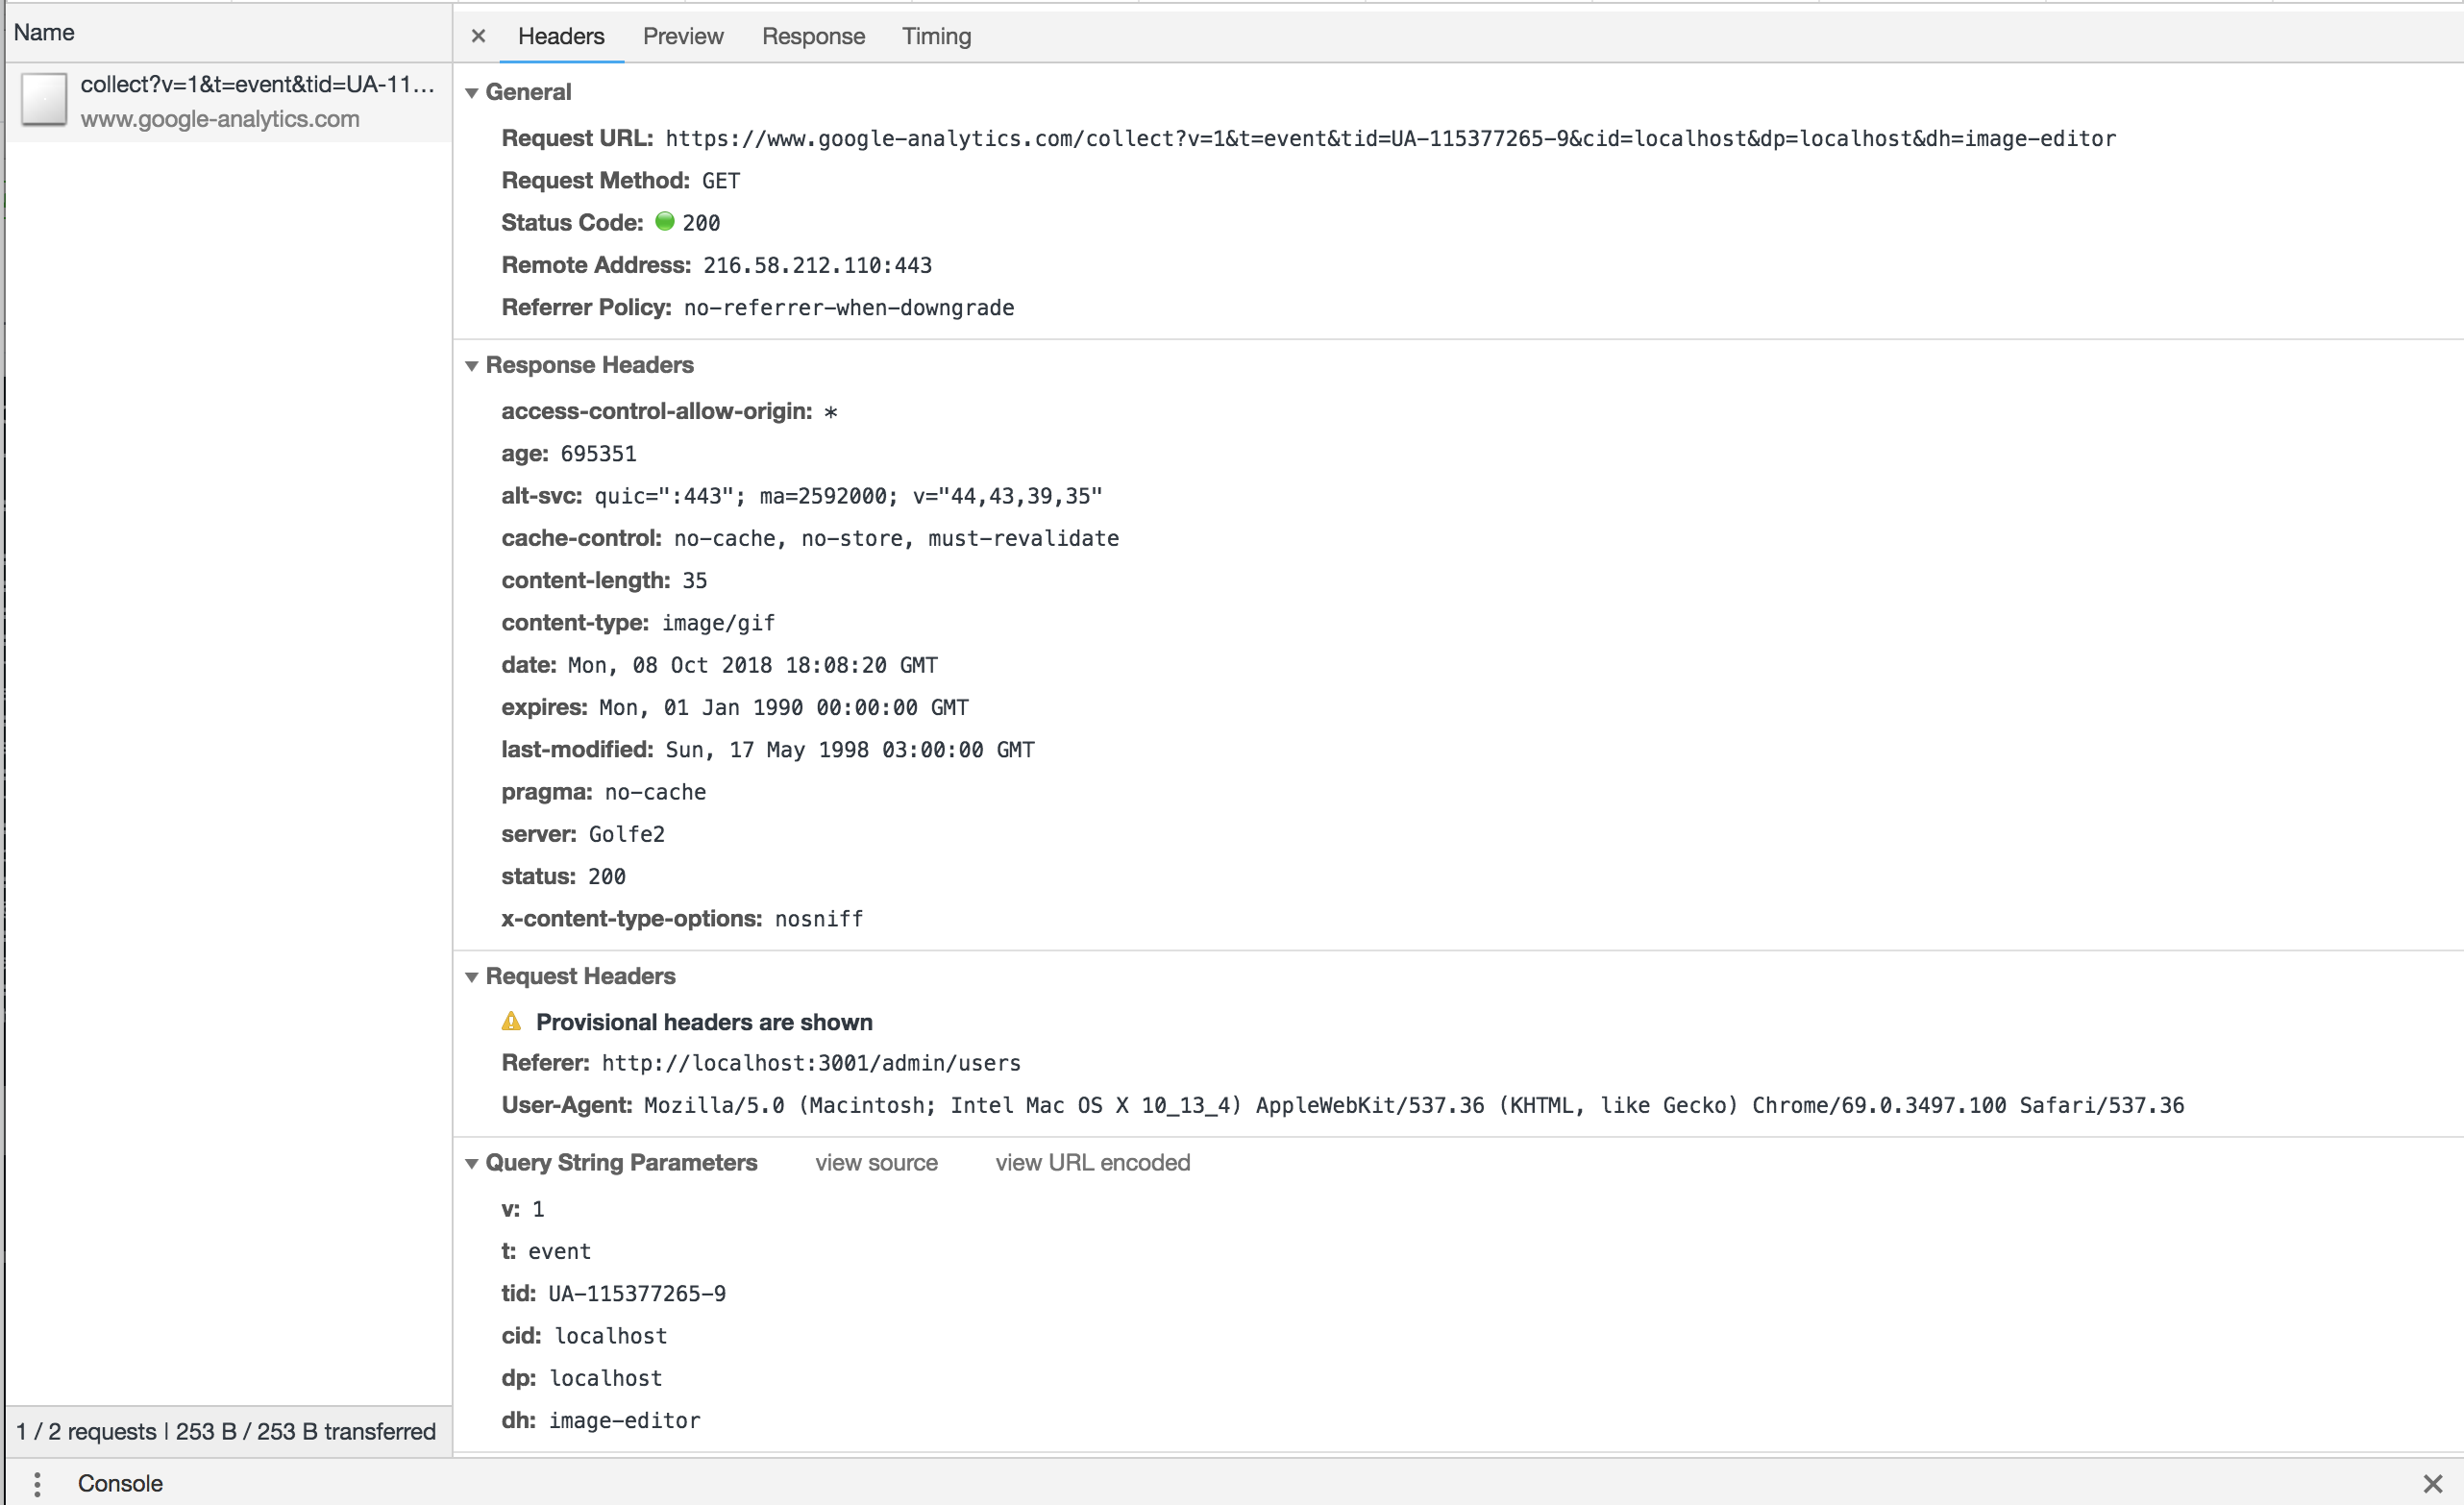The height and width of the screenshot is (1505, 2464).
Task: Collapse the General section
Action: (472, 91)
